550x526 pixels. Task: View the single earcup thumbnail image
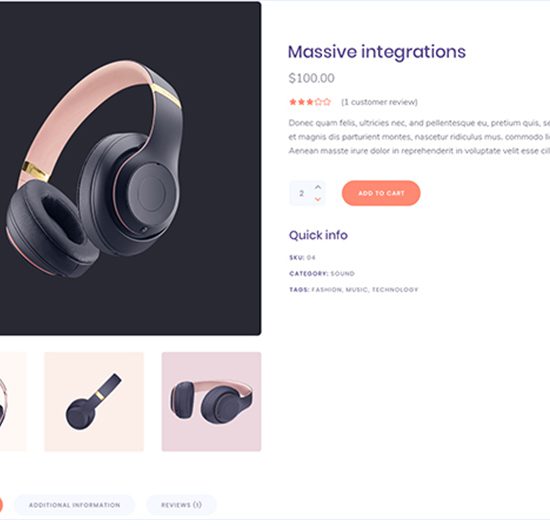[x=94, y=402]
